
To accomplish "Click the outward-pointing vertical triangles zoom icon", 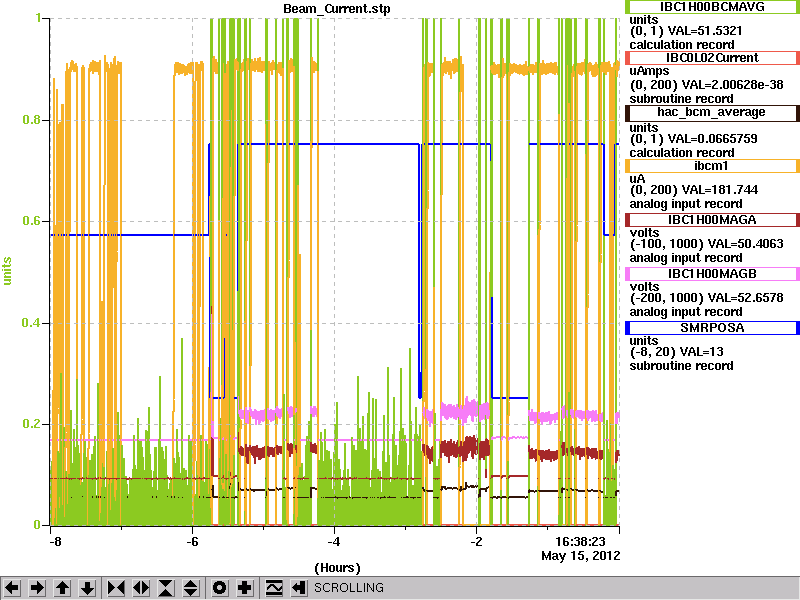I will [191, 588].
